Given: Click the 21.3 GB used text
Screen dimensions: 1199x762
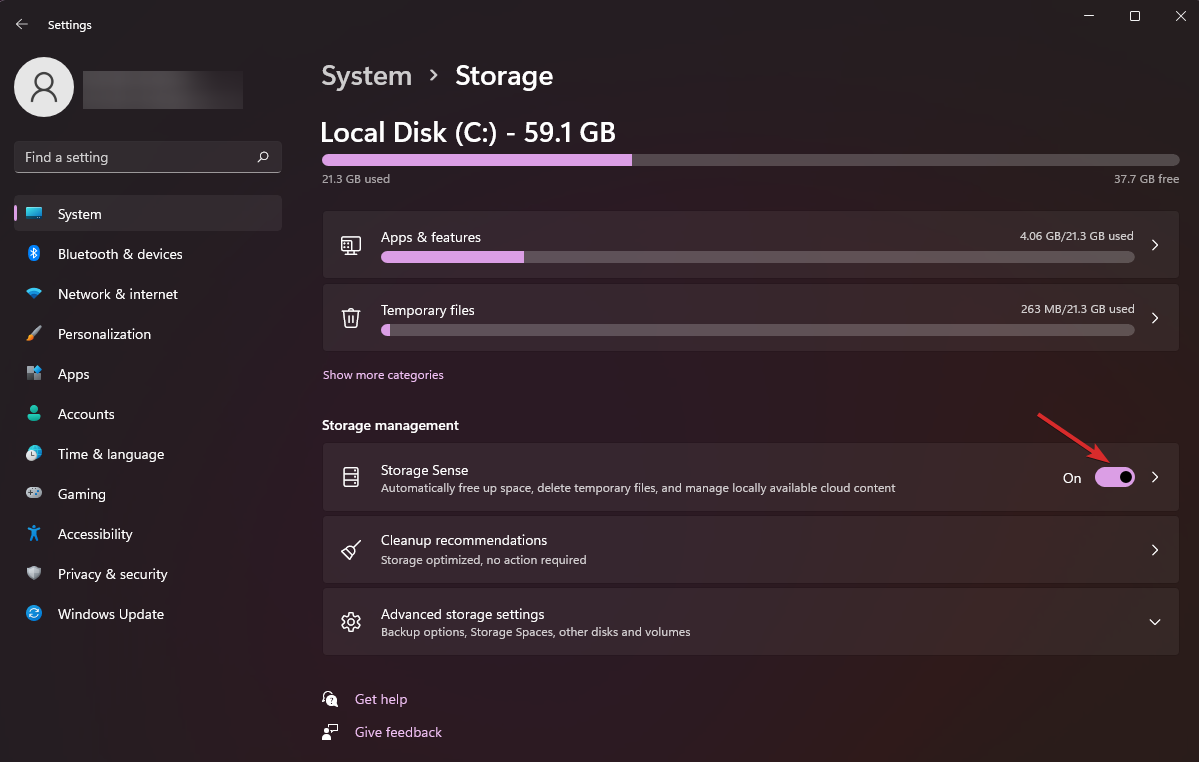Looking at the screenshot, I should pos(356,179).
